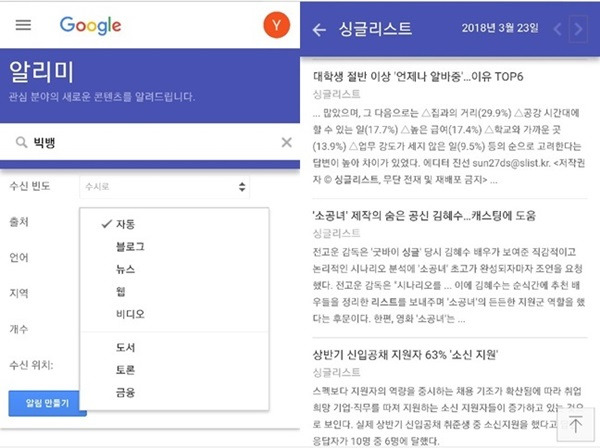Click the 빅뱅 alert search field

coord(150,142)
